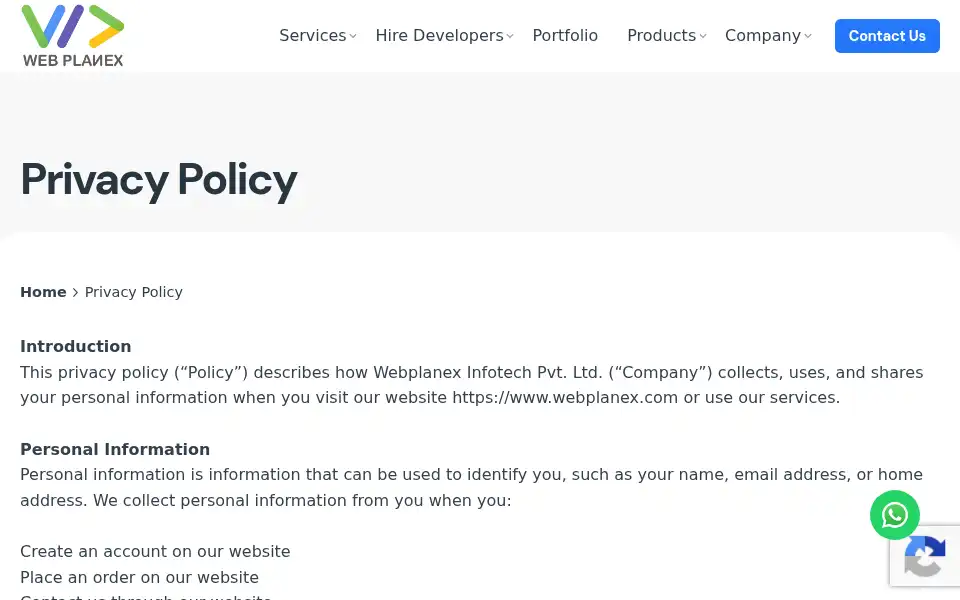Screen dimensions: 960x600
Task: Click the reCAPTCHA badge icon
Action: (924, 556)
